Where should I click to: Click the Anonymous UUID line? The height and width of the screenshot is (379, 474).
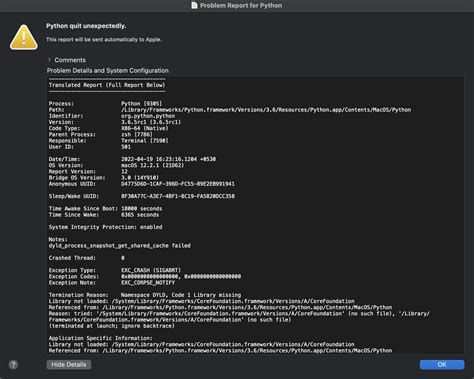point(141,184)
